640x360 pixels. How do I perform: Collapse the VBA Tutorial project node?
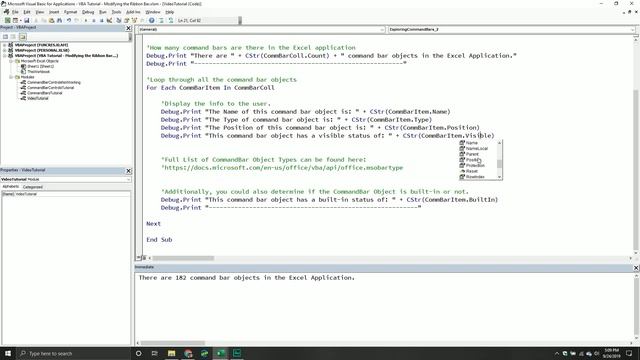pyautogui.click(x=4, y=56)
